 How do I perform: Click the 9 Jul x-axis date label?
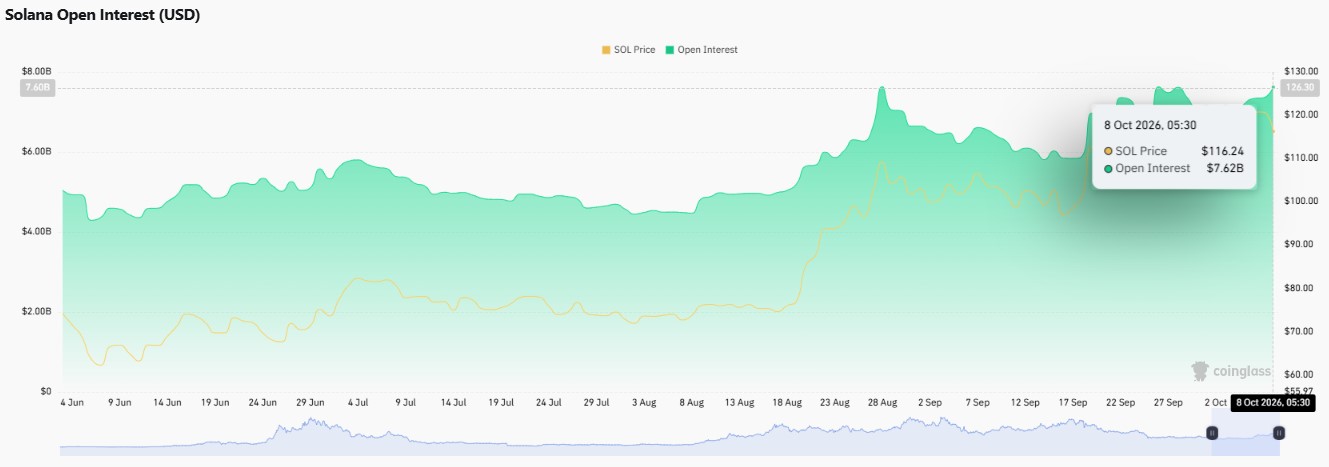[x=406, y=402]
